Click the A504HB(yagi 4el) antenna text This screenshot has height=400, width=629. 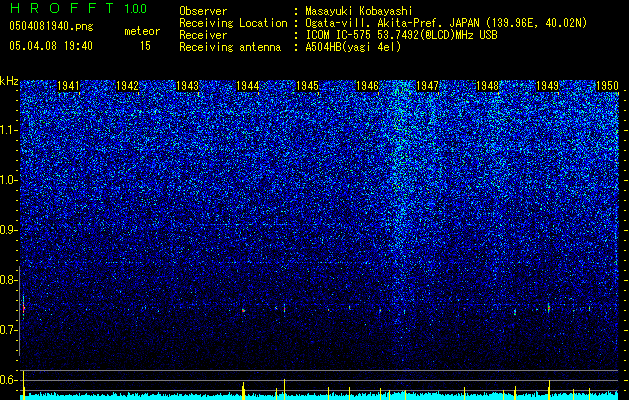(x=353, y=47)
